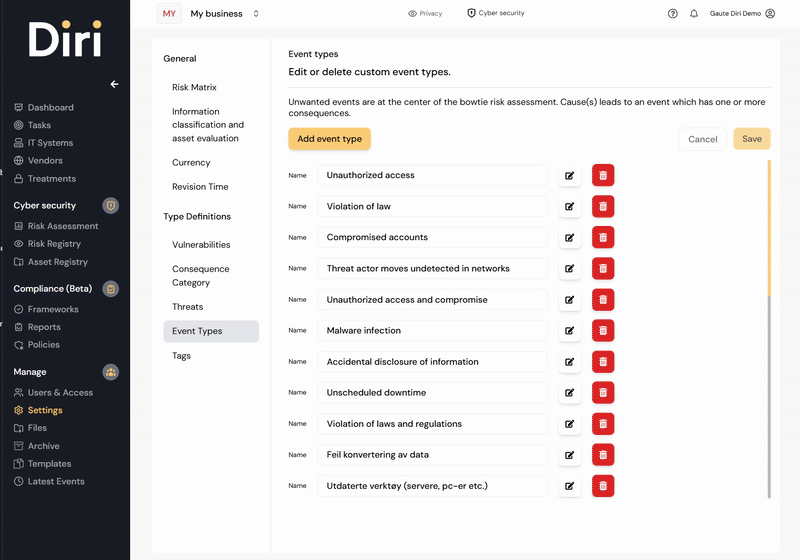The image size is (800, 560).
Task: Open Asset Registry in the sidebar
Action: point(51,262)
